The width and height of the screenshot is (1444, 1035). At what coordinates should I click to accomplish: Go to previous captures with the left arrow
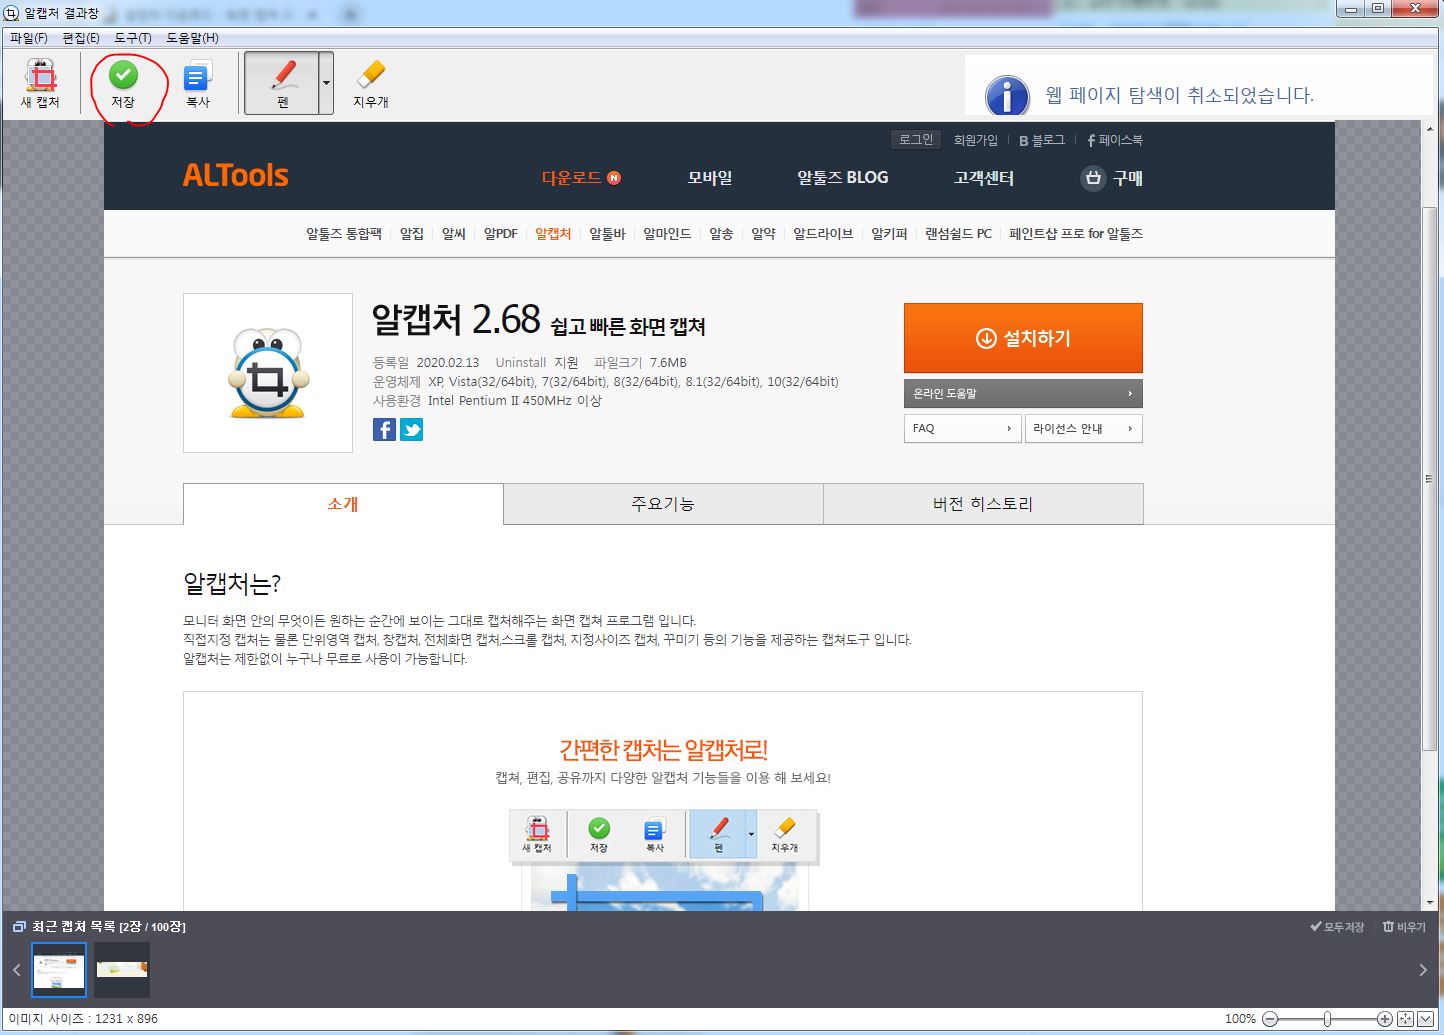[x=16, y=970]
